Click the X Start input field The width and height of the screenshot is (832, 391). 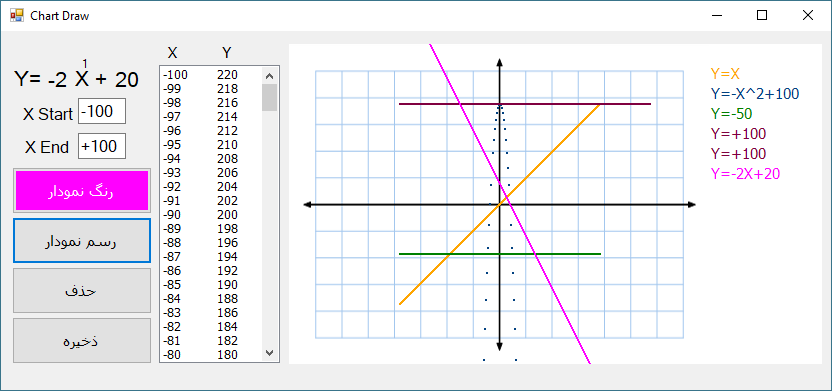coord(102,111)
